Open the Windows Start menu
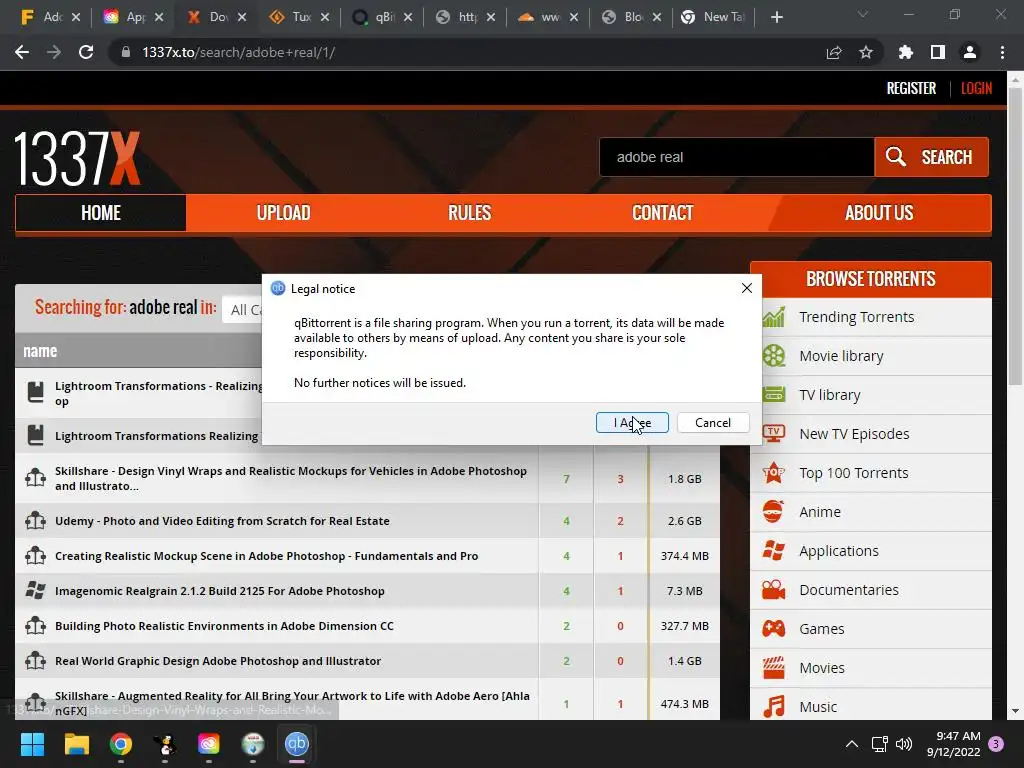The width and height of the screenshot is (1024, 768). 32,744
